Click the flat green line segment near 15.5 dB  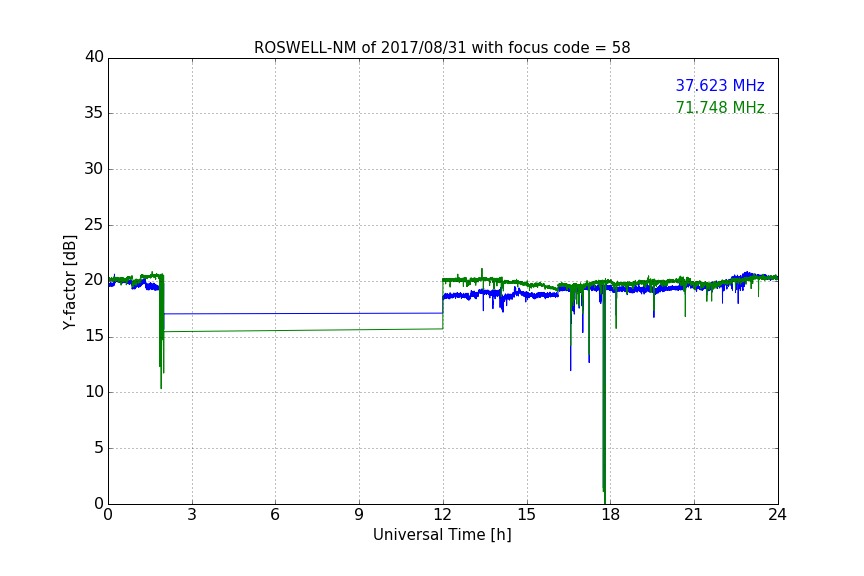303,330
